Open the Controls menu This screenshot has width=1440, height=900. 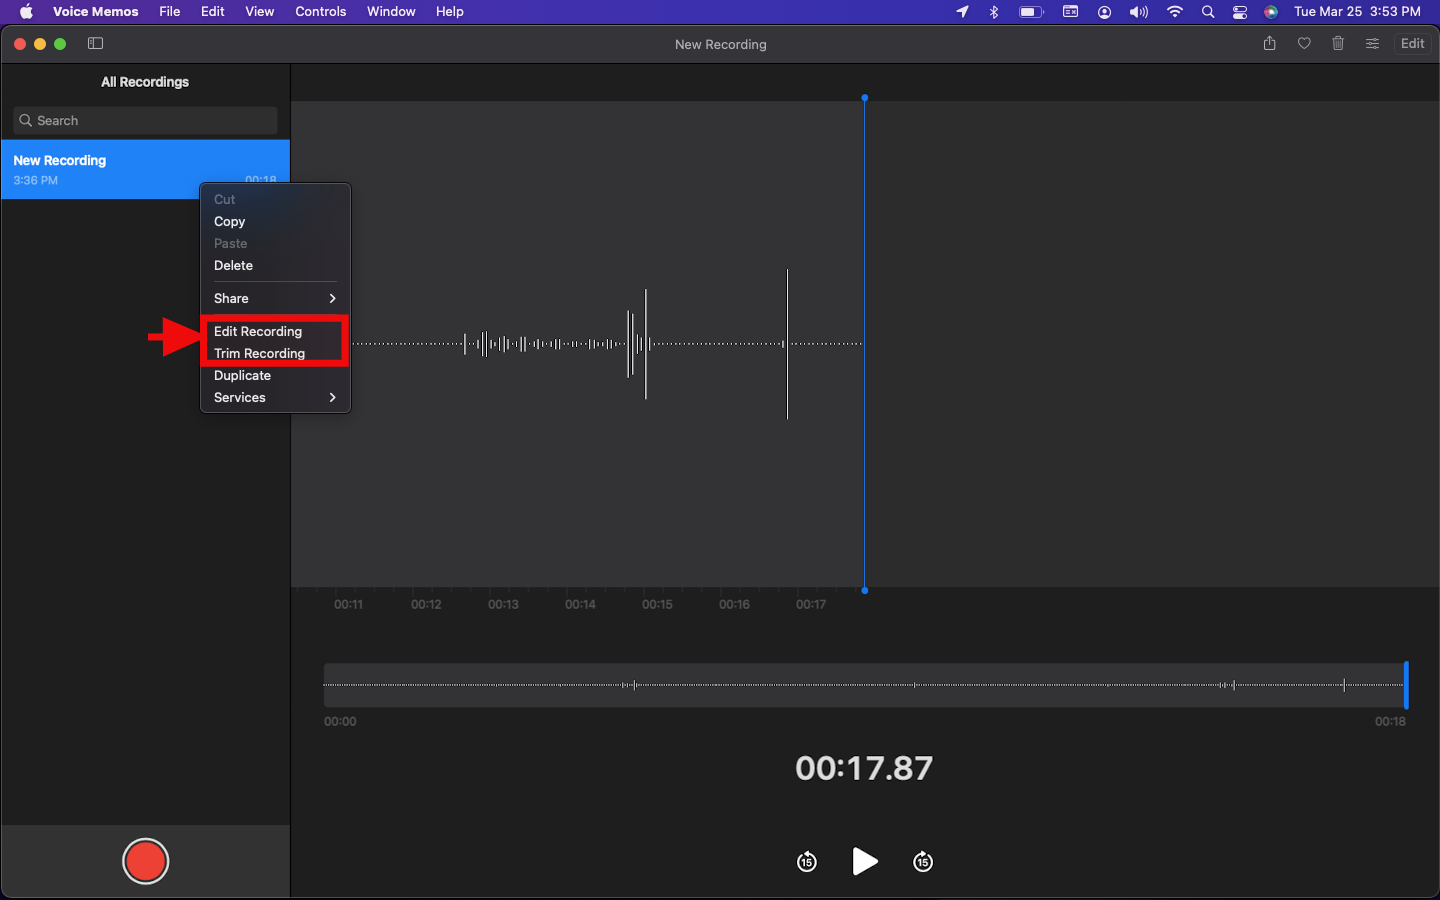321,12
